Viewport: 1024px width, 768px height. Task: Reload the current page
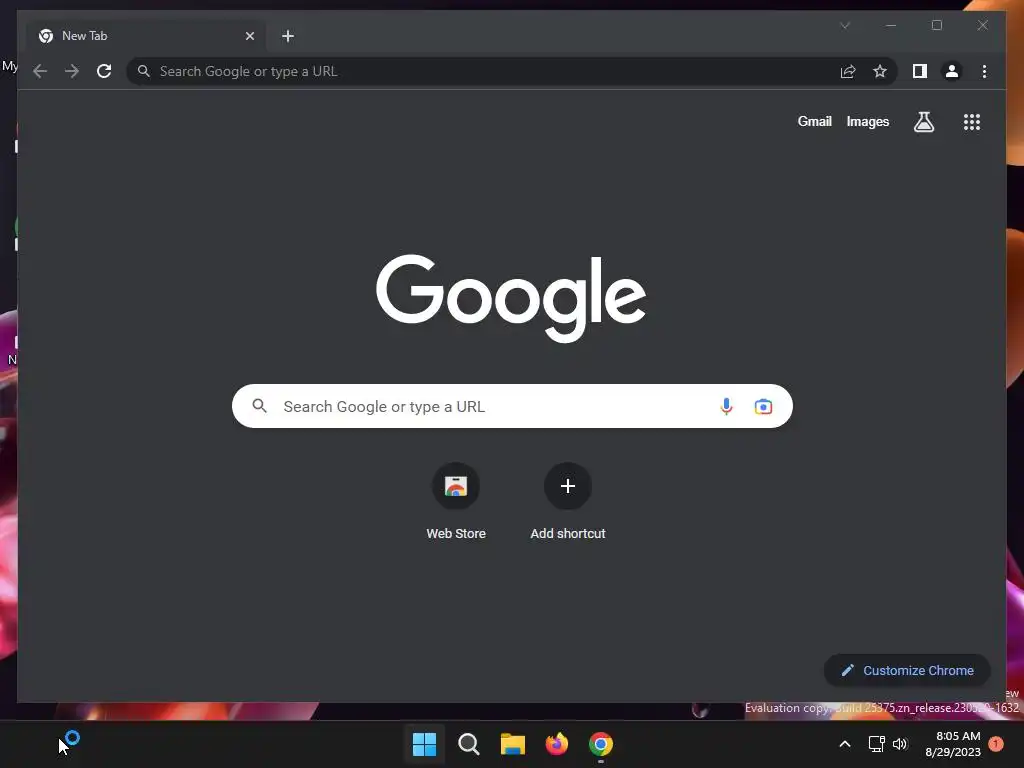click(x=104, y=71)
